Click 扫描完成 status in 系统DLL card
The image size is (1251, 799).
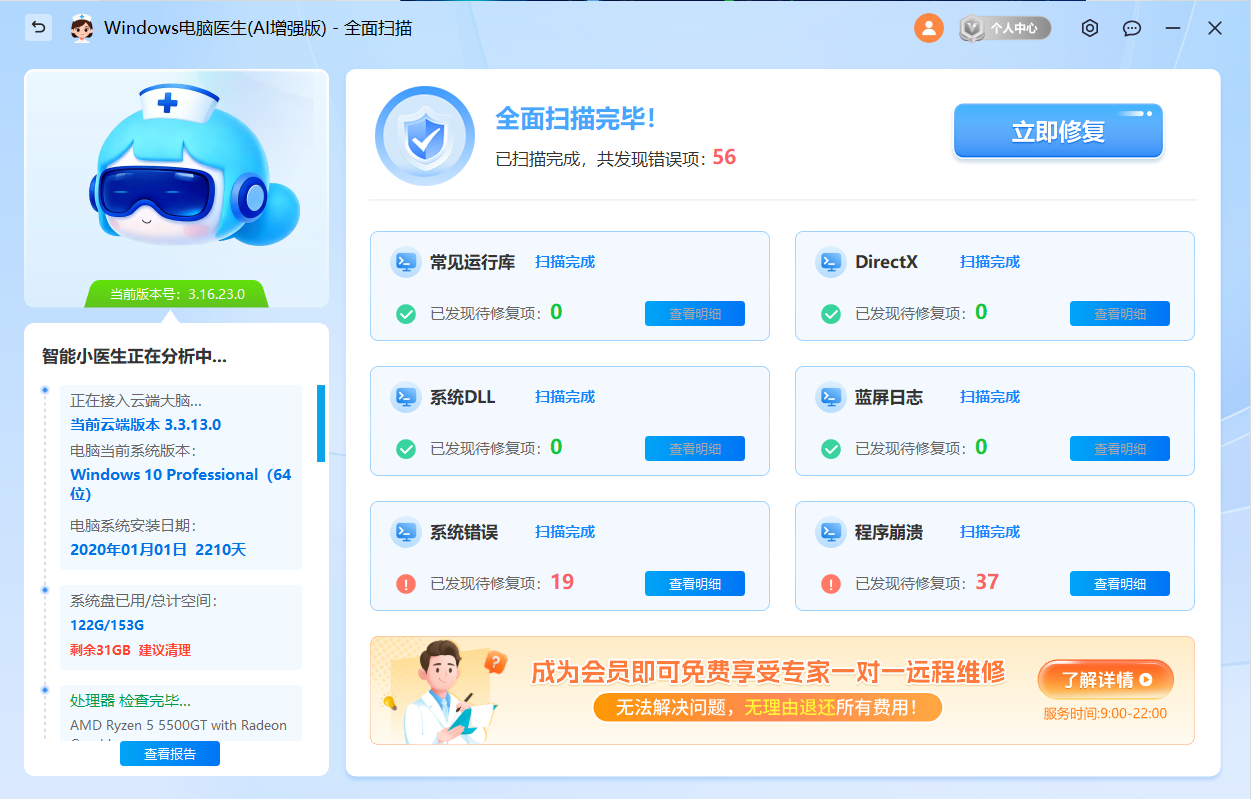565,397
